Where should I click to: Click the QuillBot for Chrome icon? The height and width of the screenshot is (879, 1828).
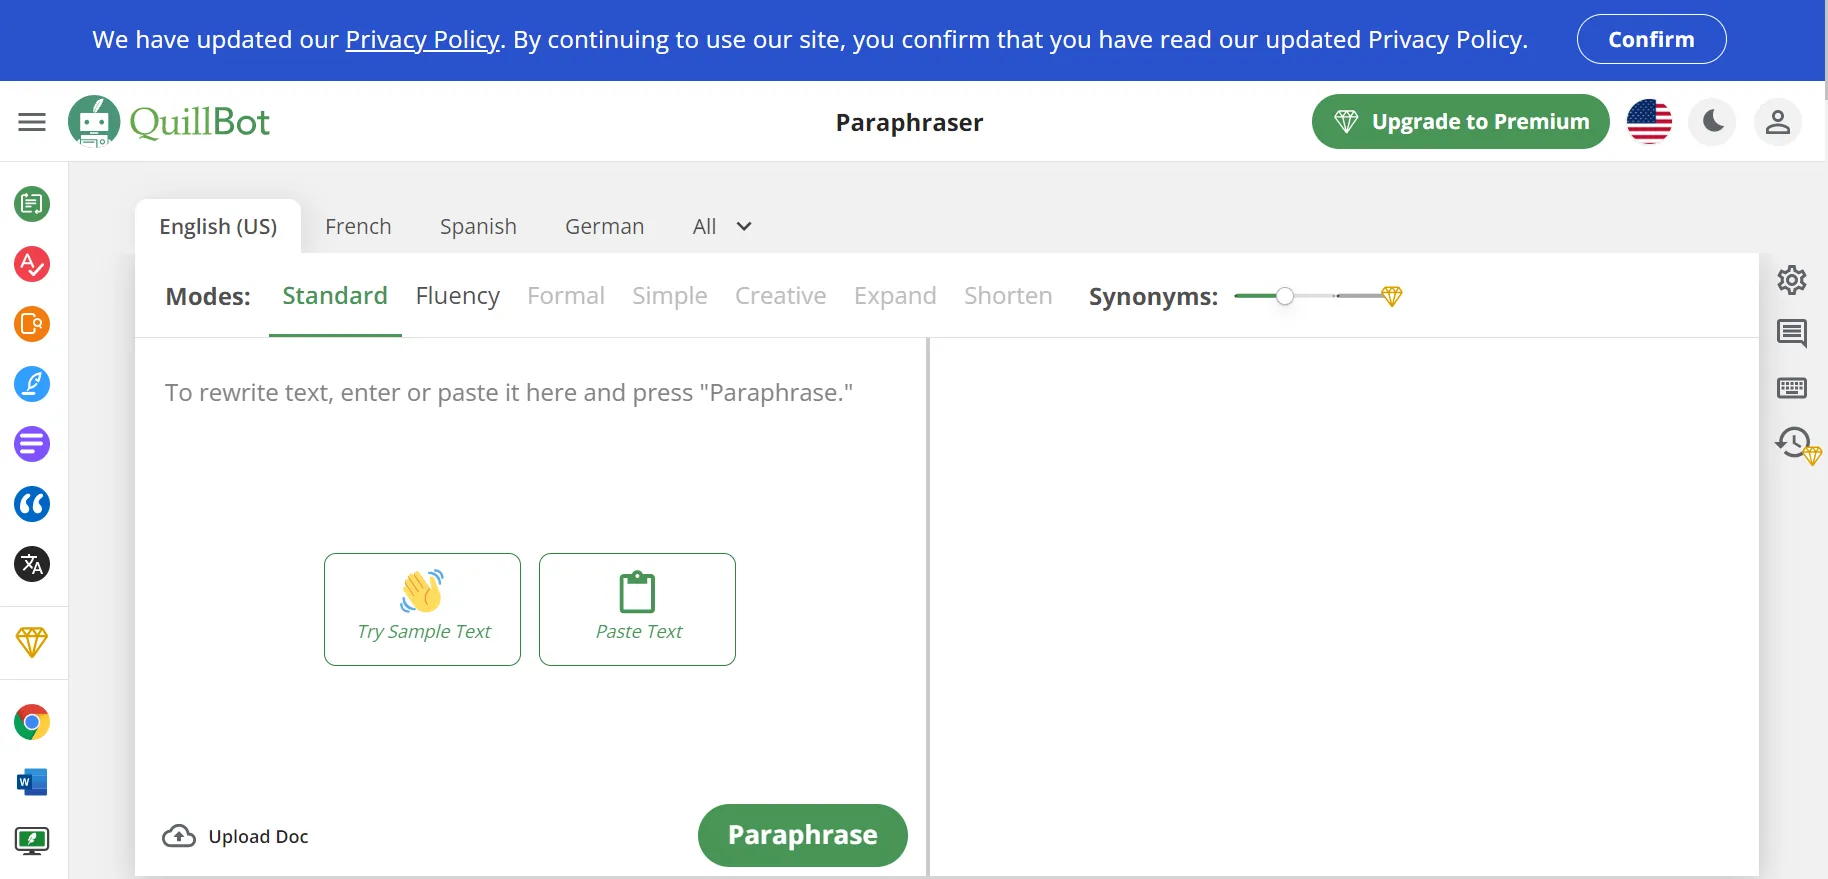(32, 722)
